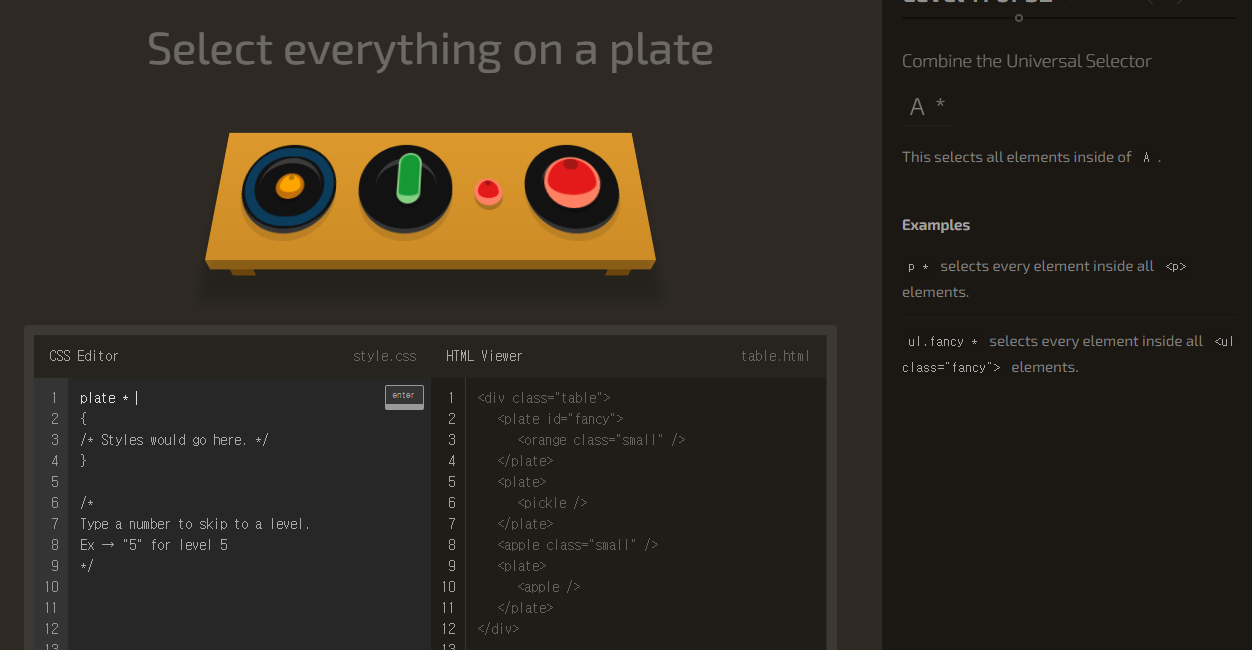Click the 'Ex → "5" for level 5' line
The width and height of the screenshot is (1252, 650).
pyautogui.click(x=154, y=545)
